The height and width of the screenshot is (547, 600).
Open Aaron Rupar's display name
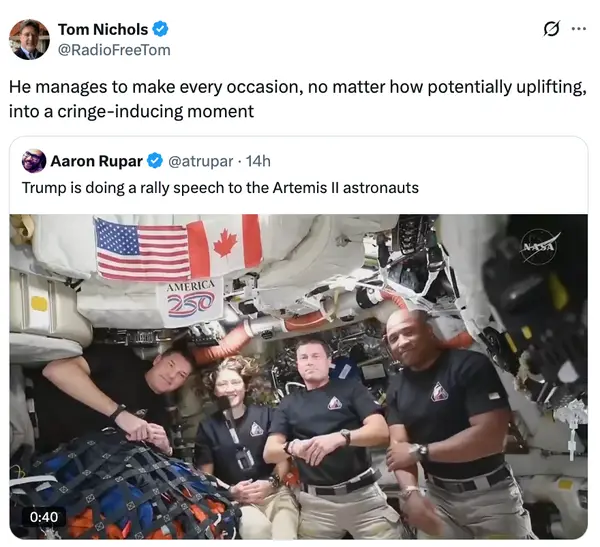tap(96, 161)
